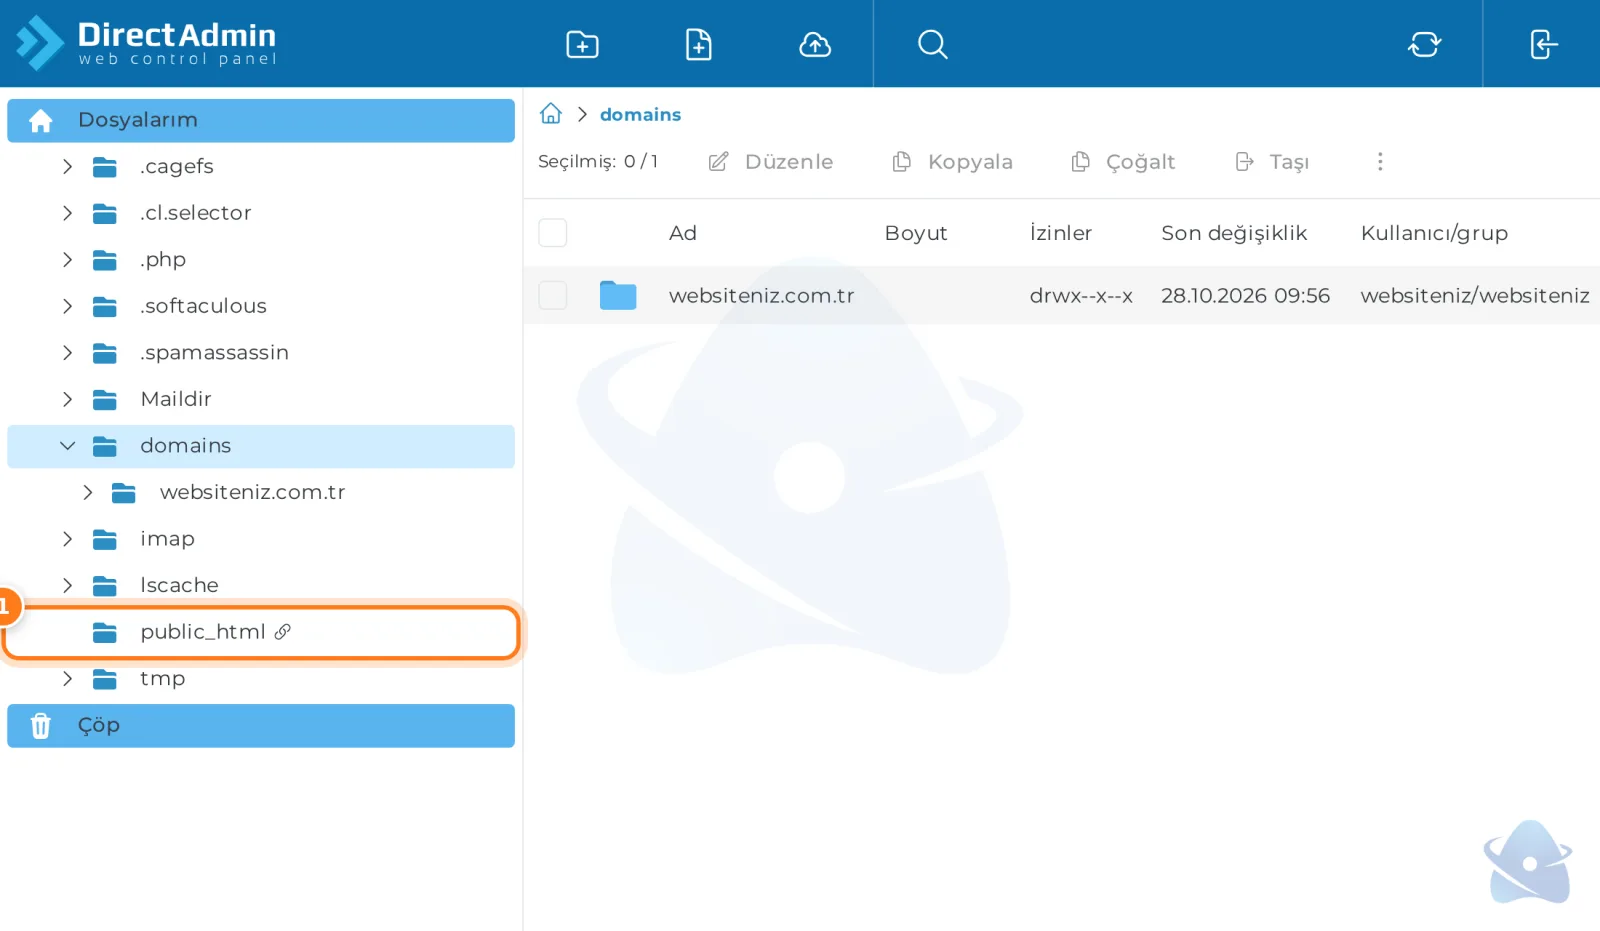The image size is (1600, 931).
Task: Sort by Son değişiklik column header
Action: click(1233, 233)
